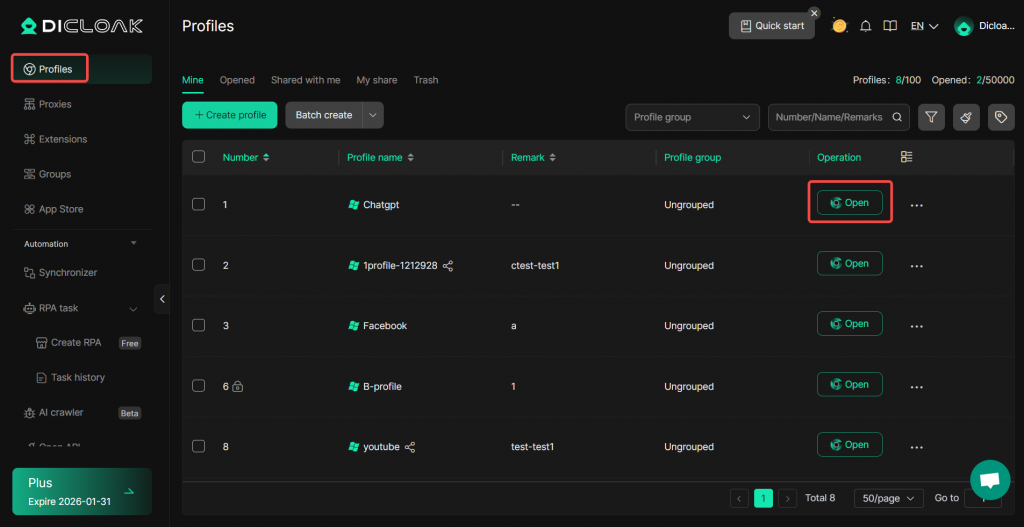Click the gold coin icon

[x=840, y=26]
